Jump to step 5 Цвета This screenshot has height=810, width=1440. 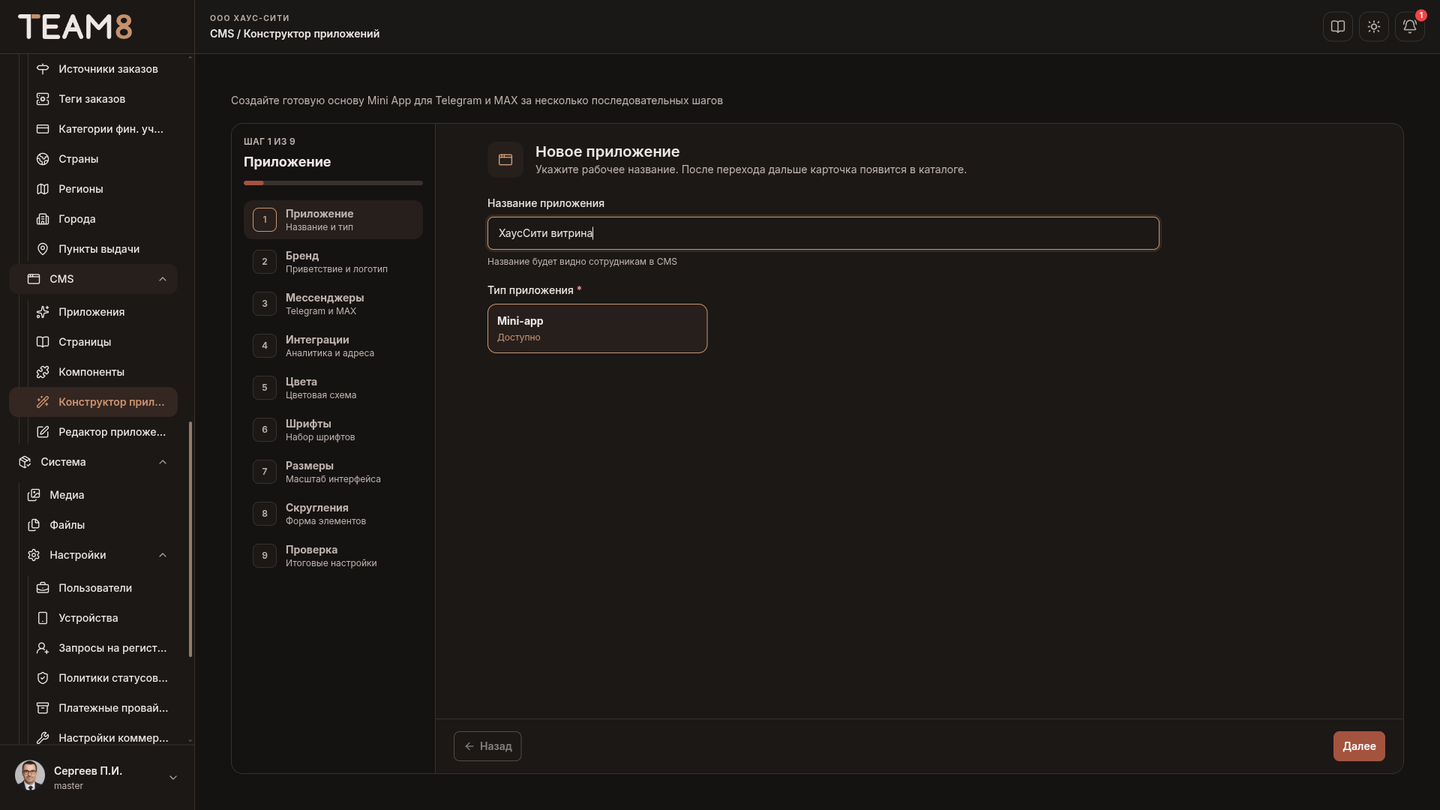pos(333,388)
